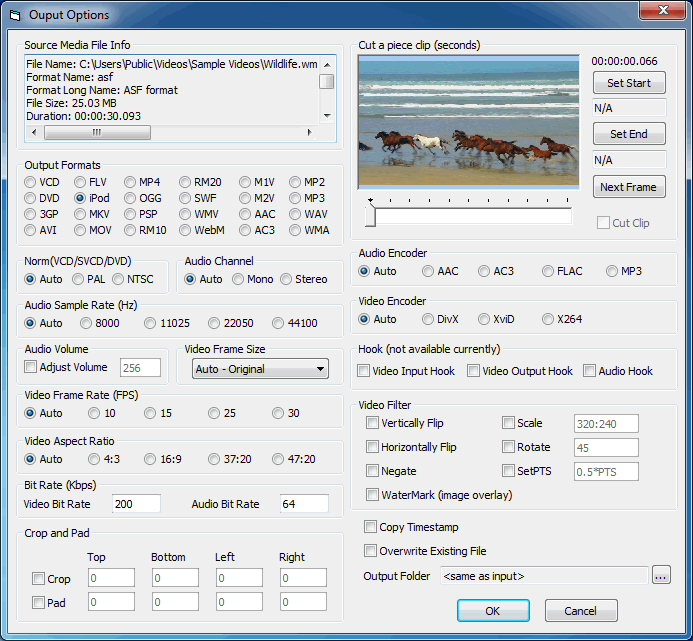Click the output folder browse (...) button
The height and width of the screenshot is (641, 693).
(x=661, y=575)
